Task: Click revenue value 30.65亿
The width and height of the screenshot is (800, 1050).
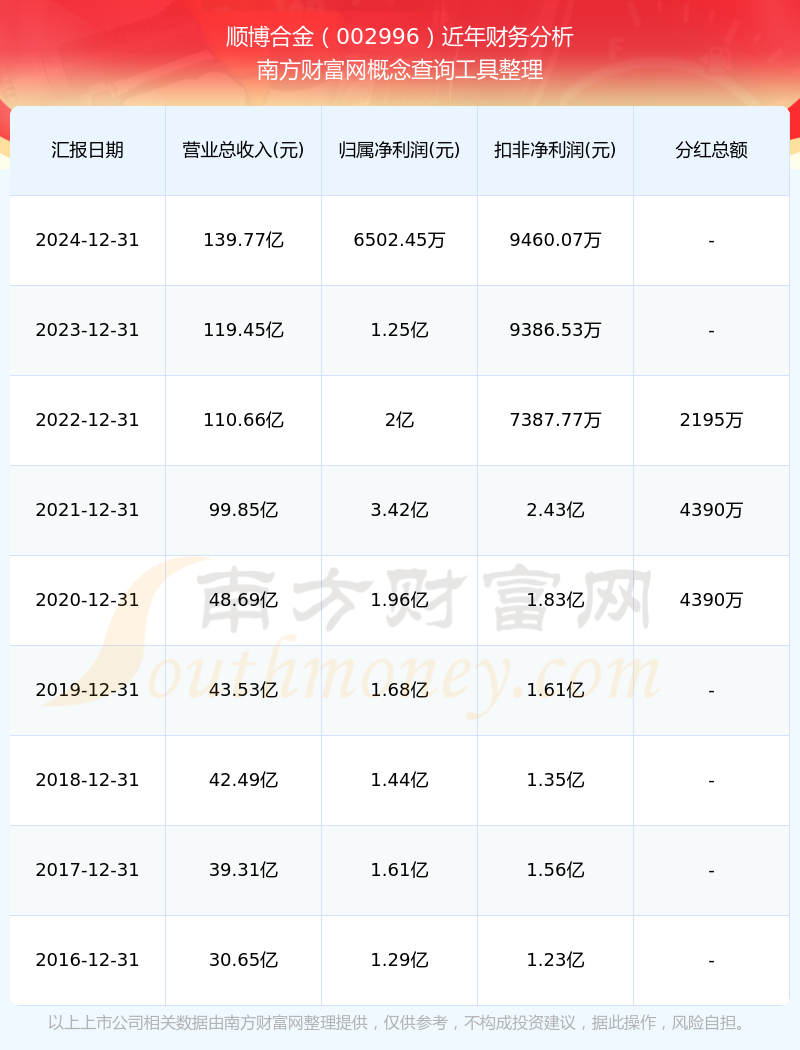Action: click(244, 960)
